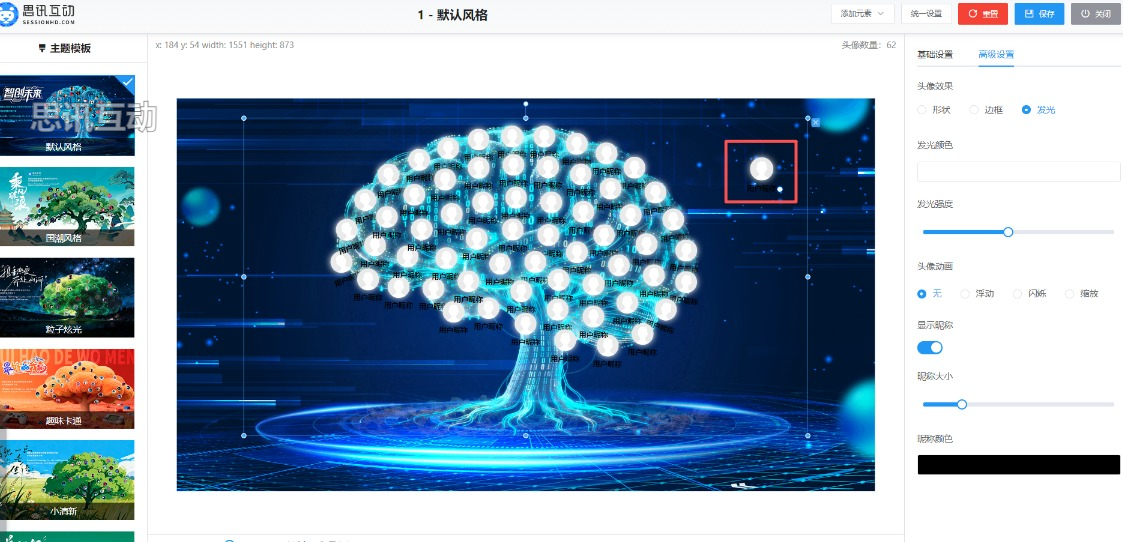
Task: Click the 关闭 power icon
Action: [1086, 14]
